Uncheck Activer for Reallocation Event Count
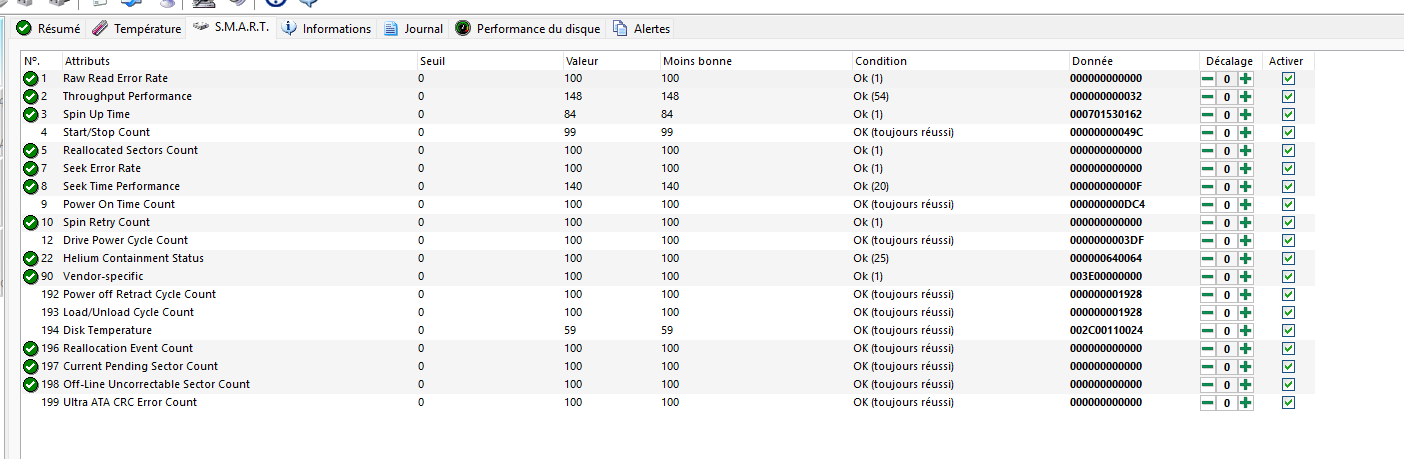This screenshot has width=1404, height=459. click(x=1288, y=349)
